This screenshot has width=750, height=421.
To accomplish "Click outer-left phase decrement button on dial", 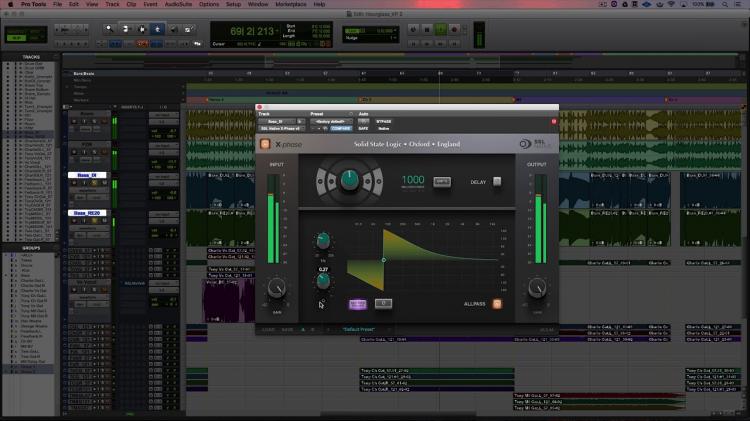I will point(320,181).
